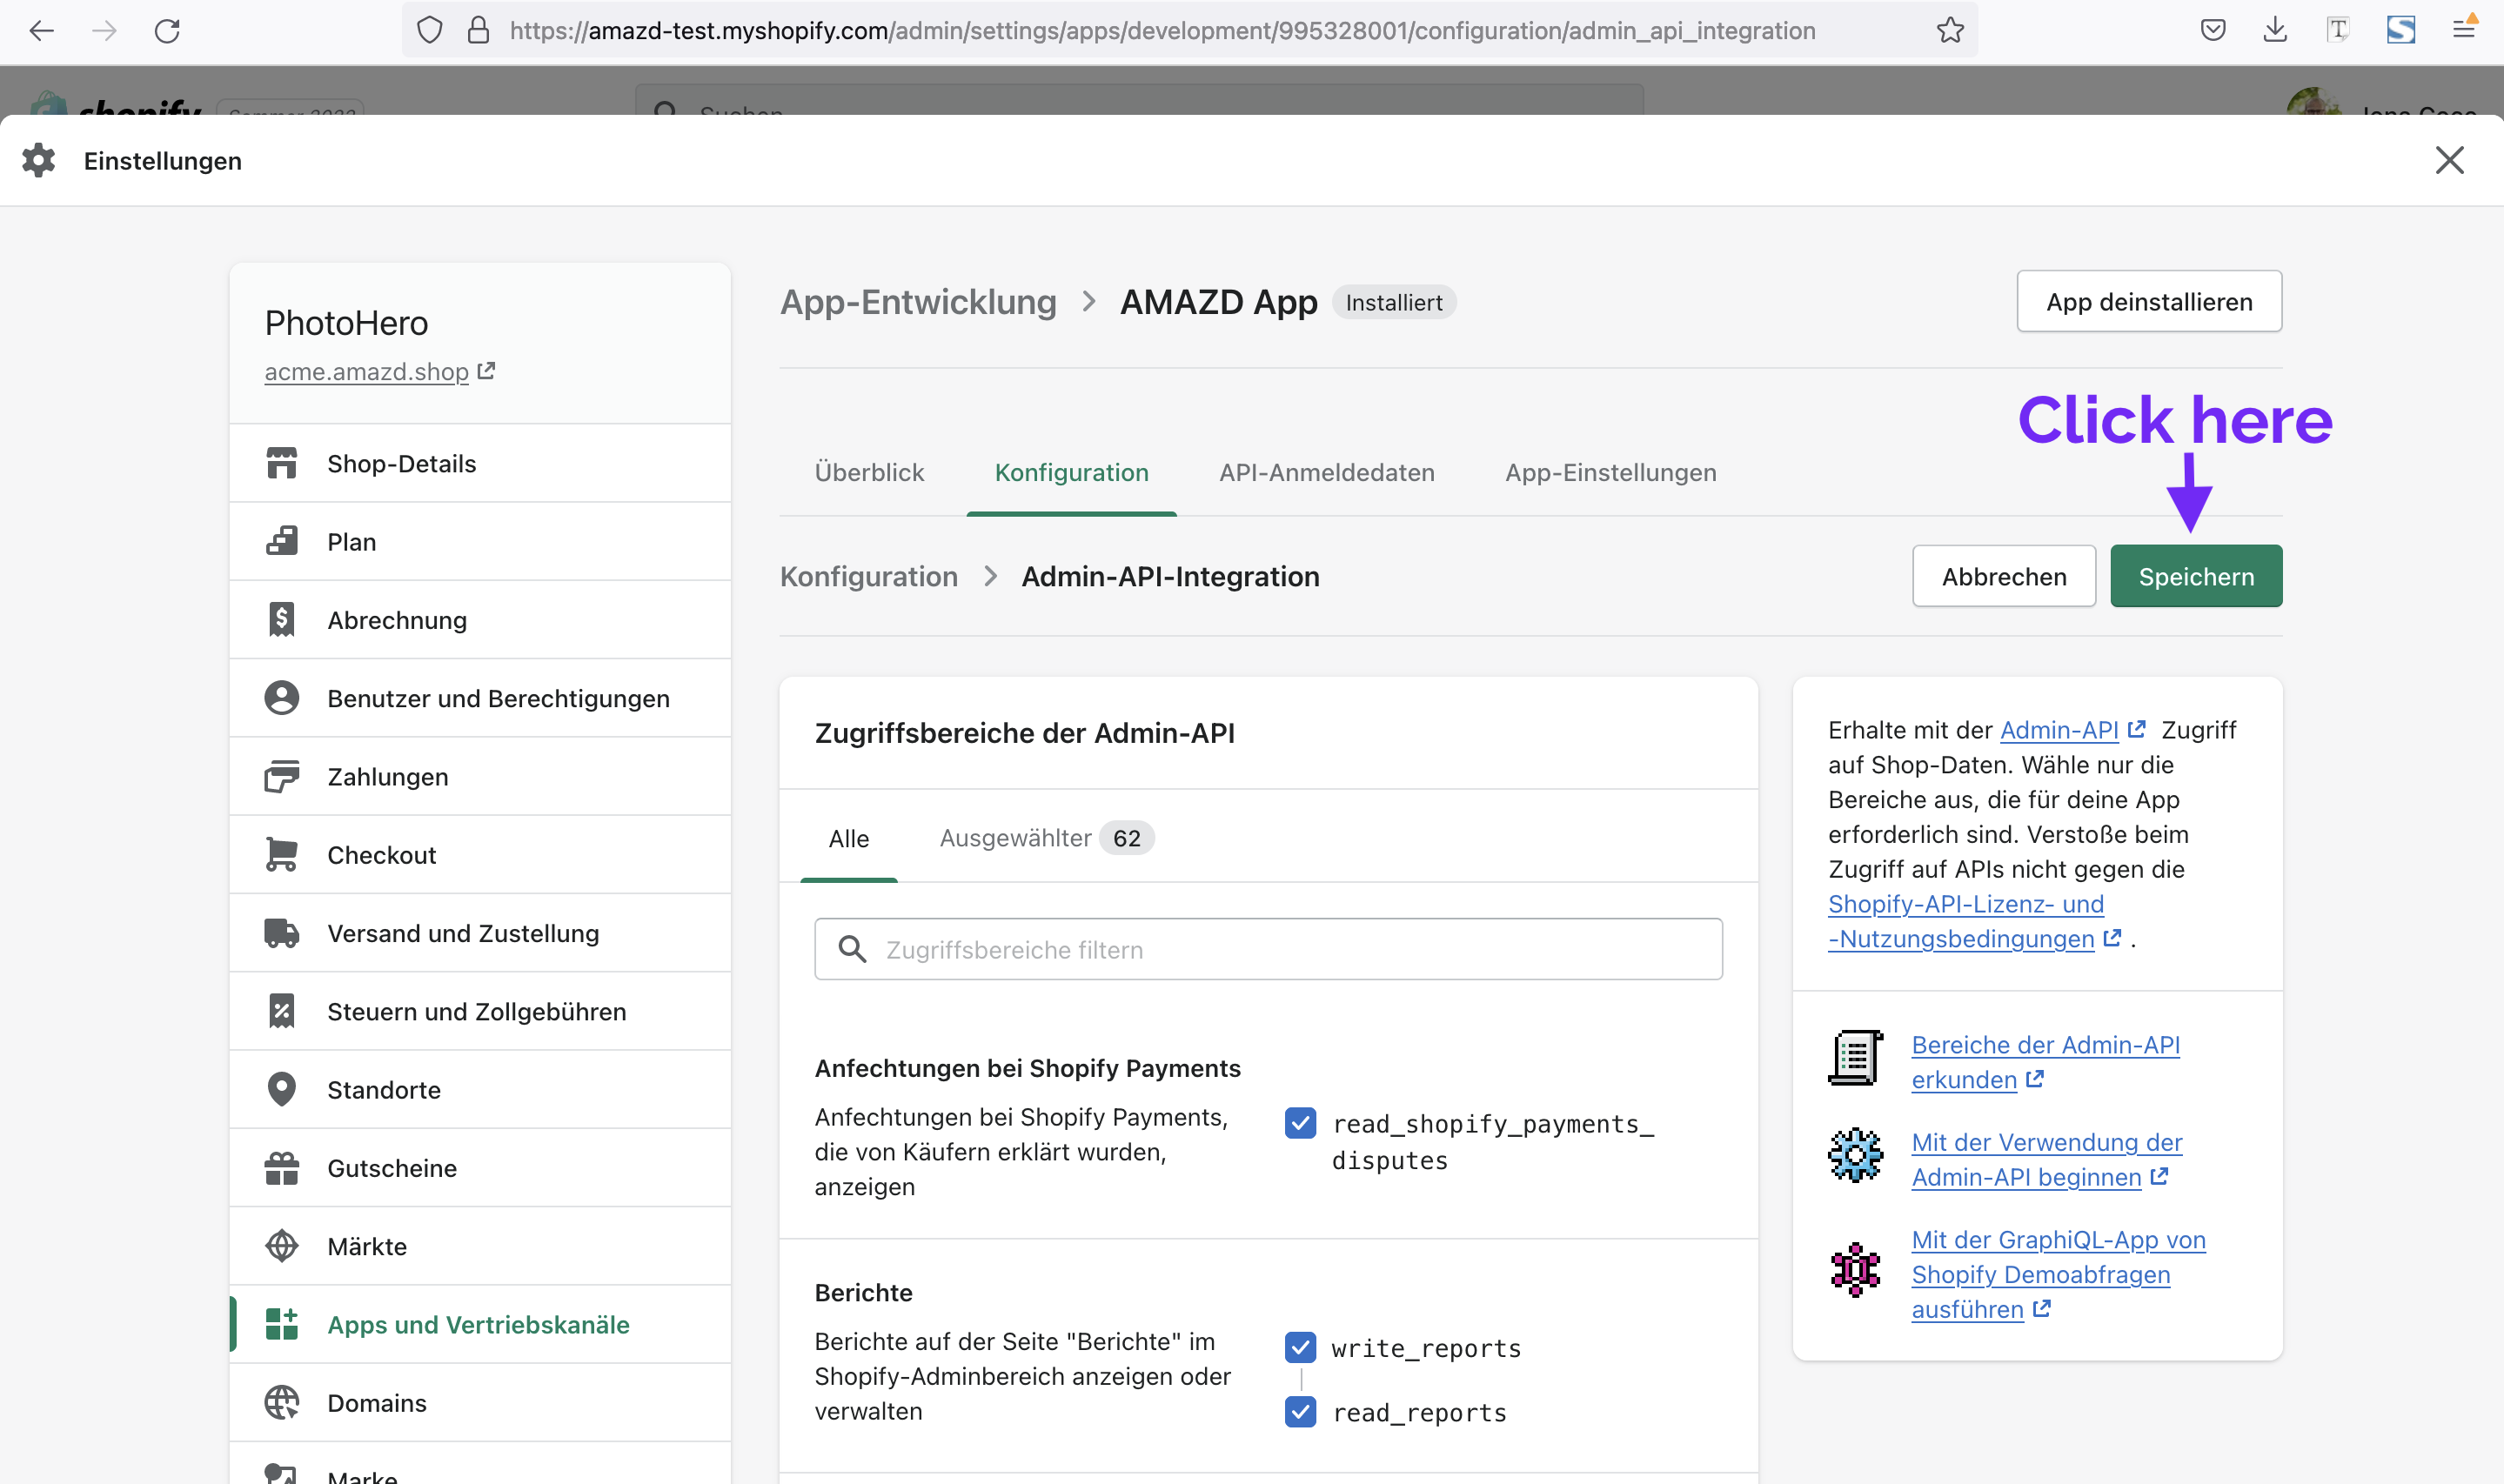
Task: Click the Bereiche der Admin-API document icon
Action: [x=1855, y=1057]
